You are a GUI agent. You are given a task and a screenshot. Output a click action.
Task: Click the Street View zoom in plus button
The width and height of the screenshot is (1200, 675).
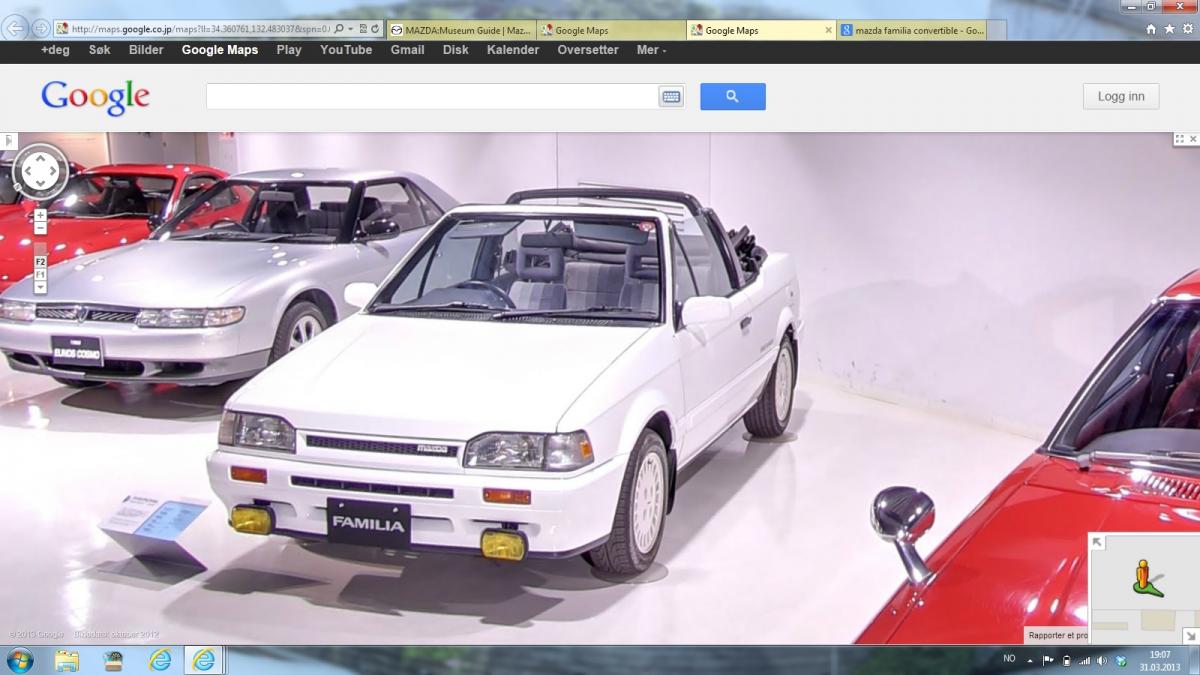pos(40,215)
